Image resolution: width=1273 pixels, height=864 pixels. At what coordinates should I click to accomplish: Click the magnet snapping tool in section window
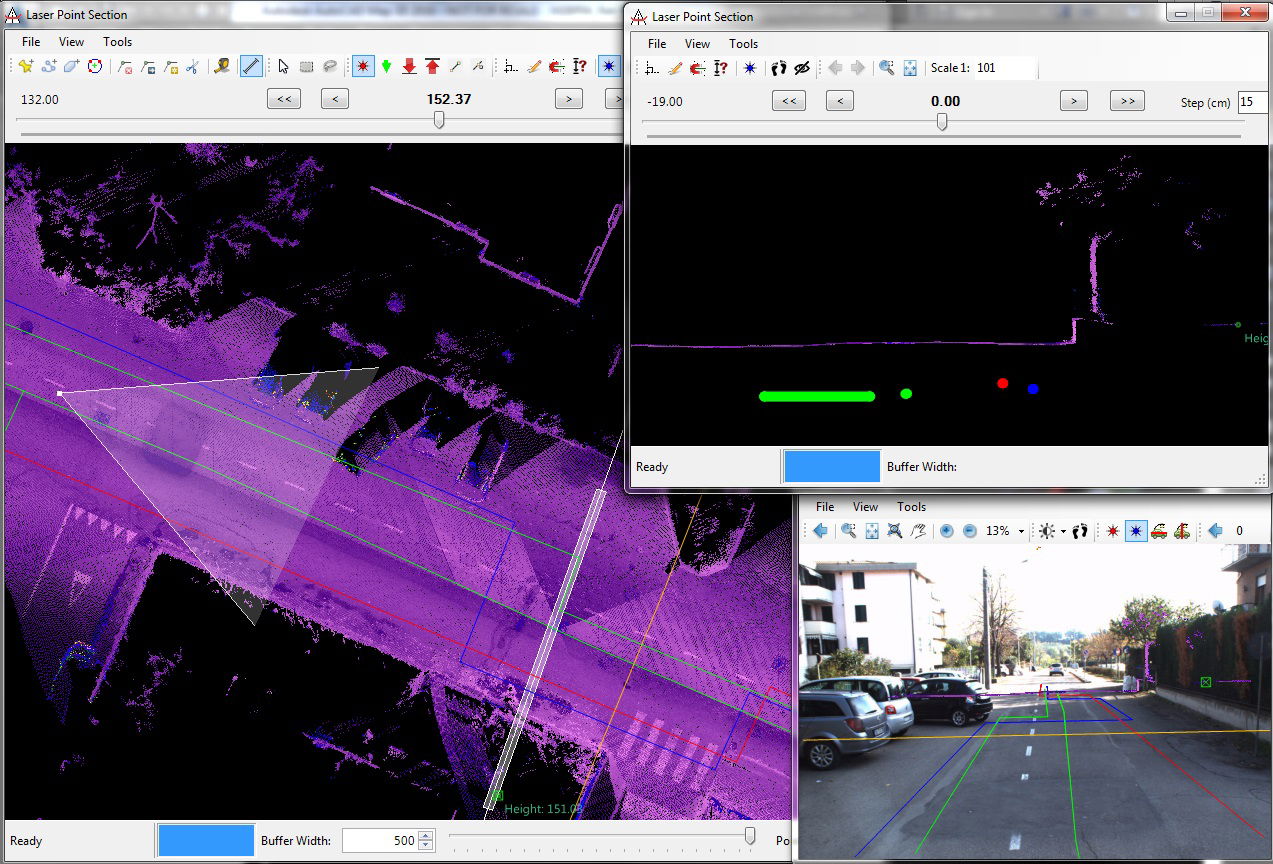(x=696, y=68)
